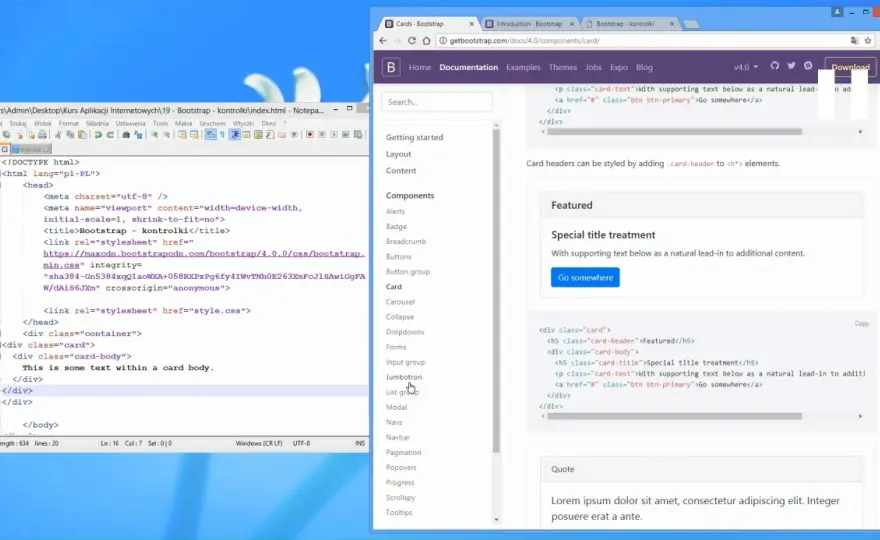Expand Content section in docs sidebar
The image size is (880, 540).
click(401, 171)
